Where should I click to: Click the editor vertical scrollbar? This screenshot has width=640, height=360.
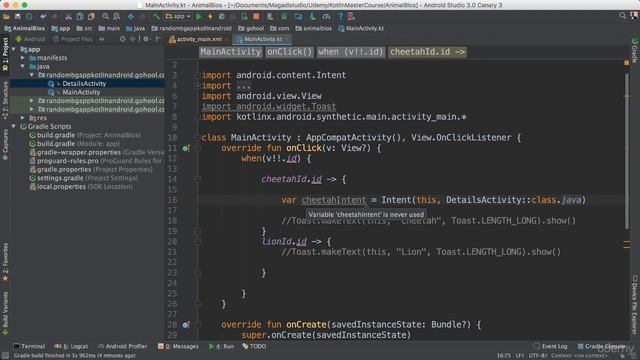click(627, 151)
